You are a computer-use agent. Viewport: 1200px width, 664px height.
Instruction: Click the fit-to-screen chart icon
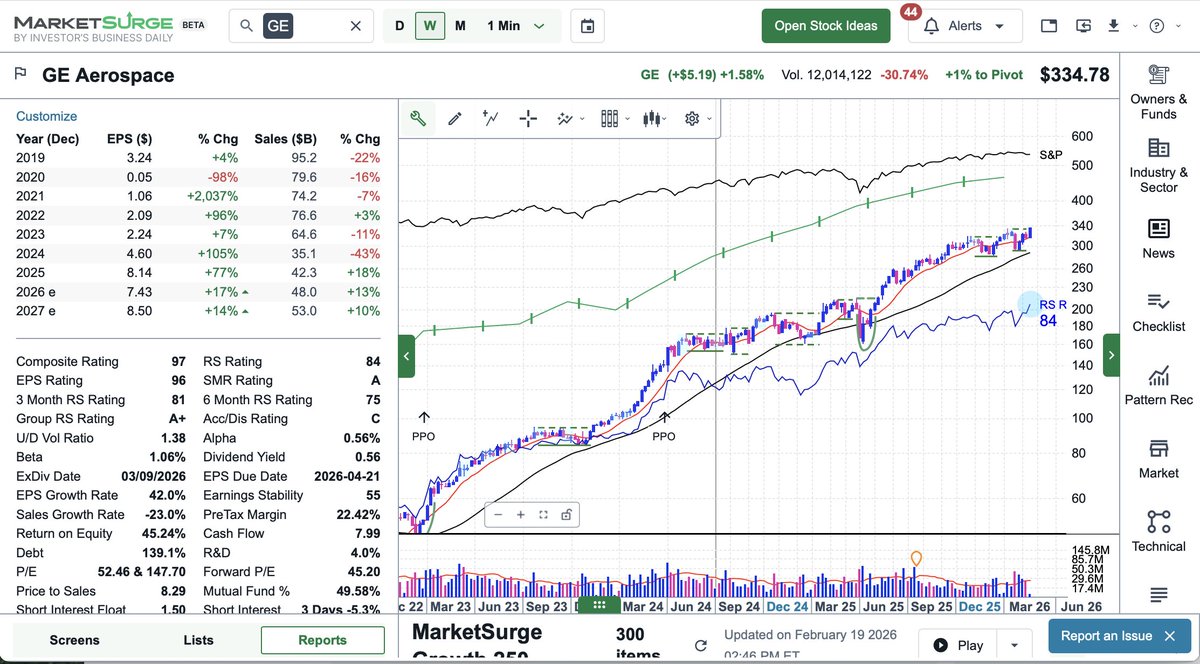543,515
